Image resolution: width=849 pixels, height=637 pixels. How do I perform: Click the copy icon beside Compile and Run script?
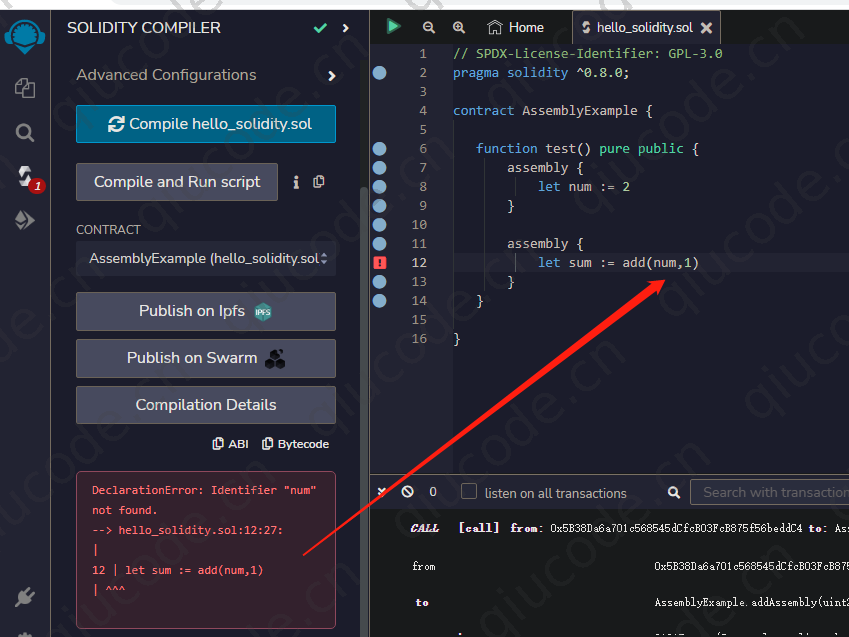click(x=319, y=181)
